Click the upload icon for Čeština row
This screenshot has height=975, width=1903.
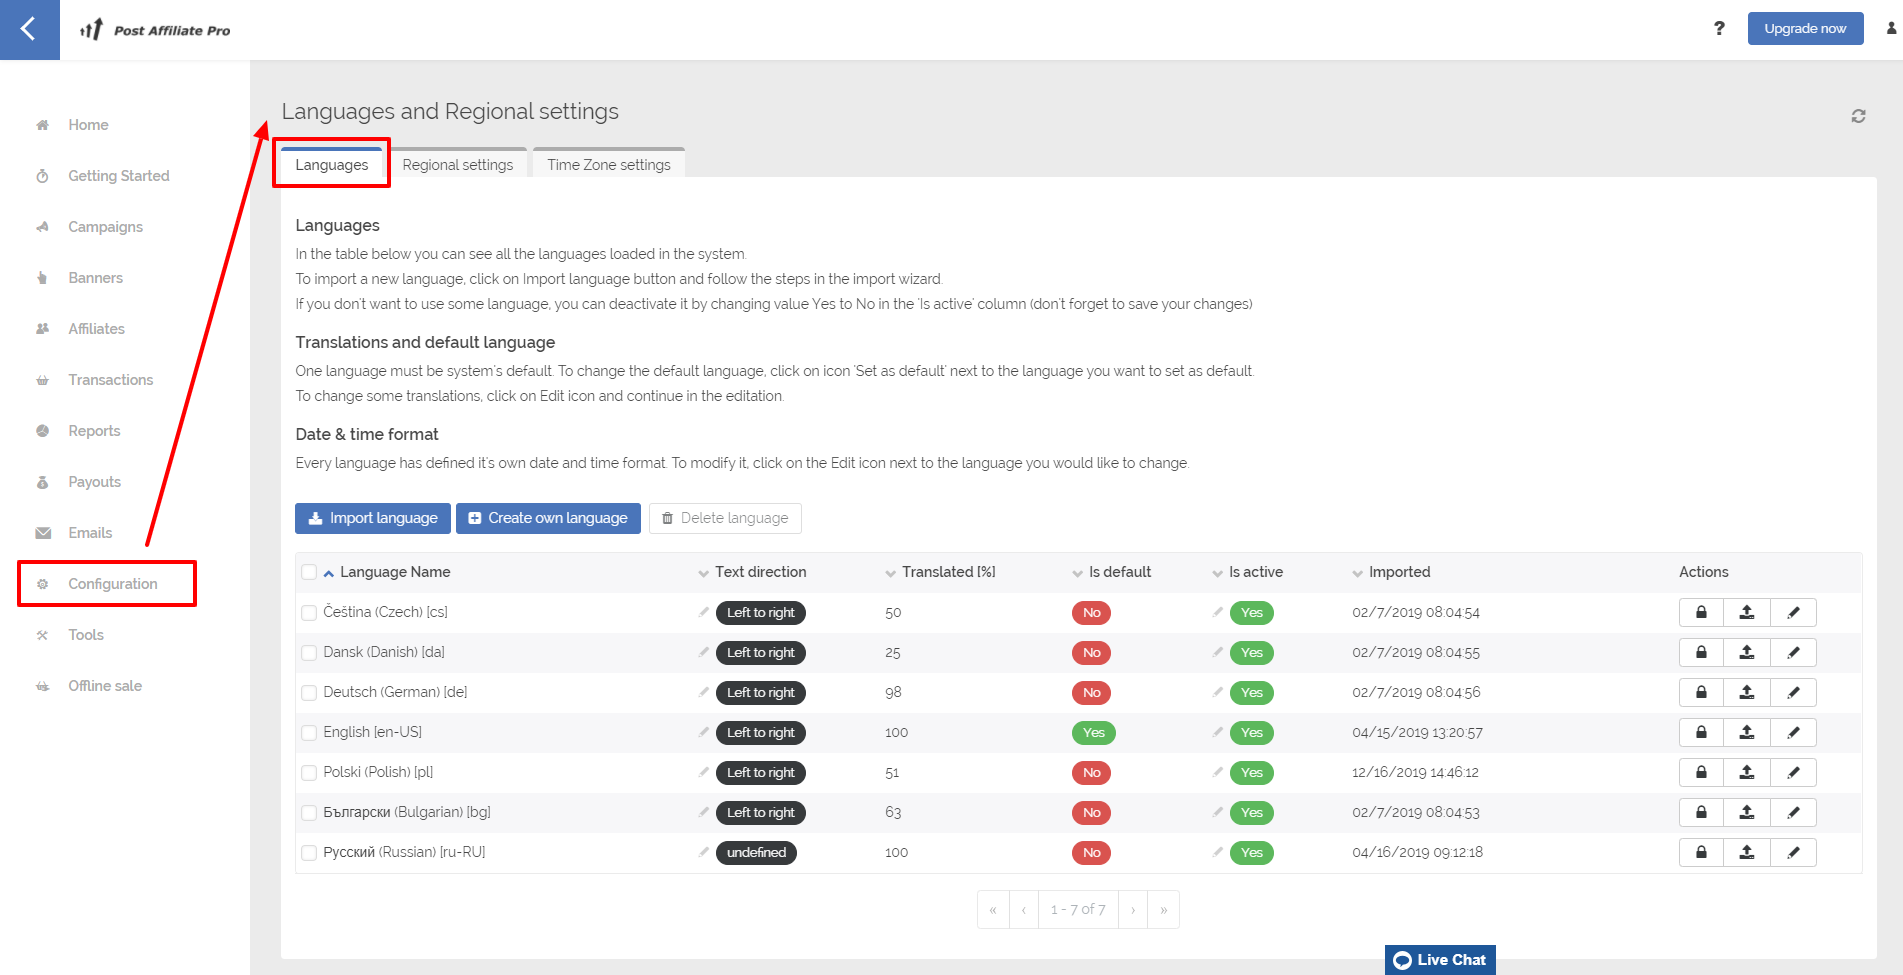1747,612
